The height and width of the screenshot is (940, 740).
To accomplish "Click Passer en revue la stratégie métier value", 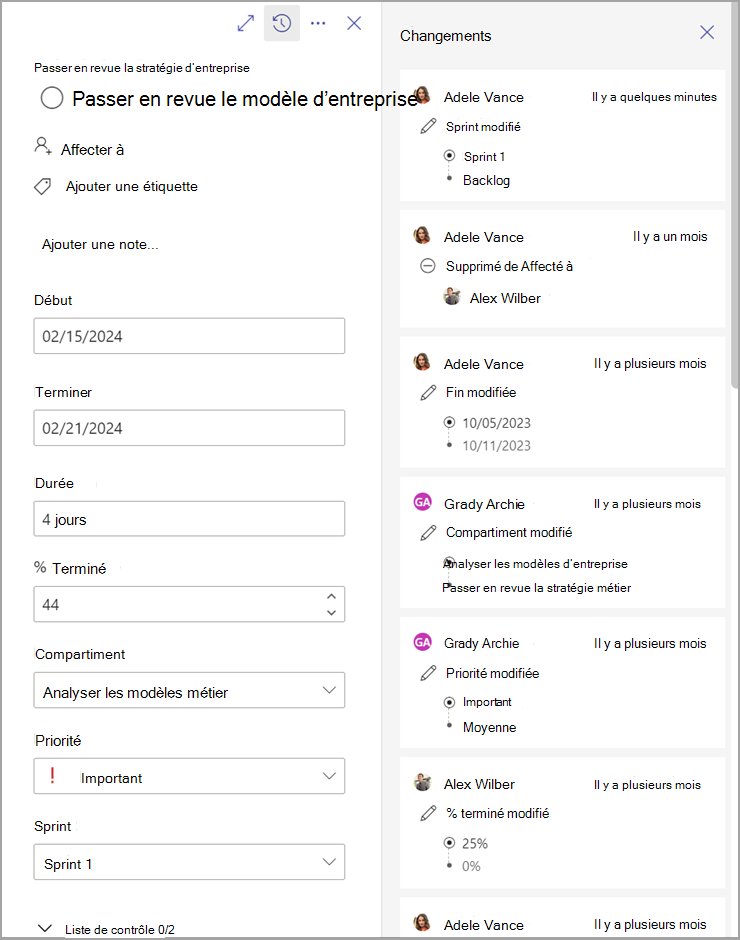I will [x=537, y=588].
